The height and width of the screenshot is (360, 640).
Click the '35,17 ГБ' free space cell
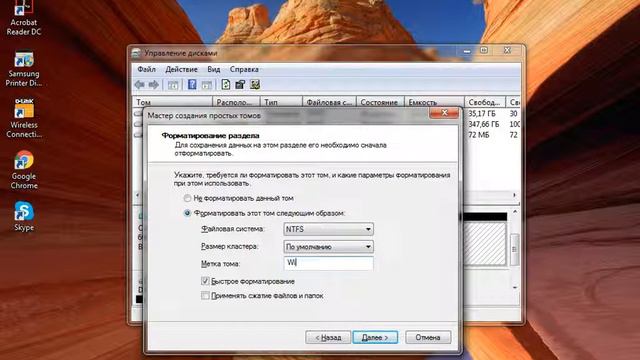pyautogui.click(x=482, y=113)
